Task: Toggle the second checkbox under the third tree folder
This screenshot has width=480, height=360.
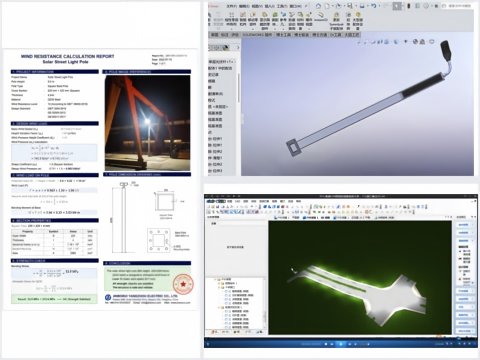Action: point(226,295)
